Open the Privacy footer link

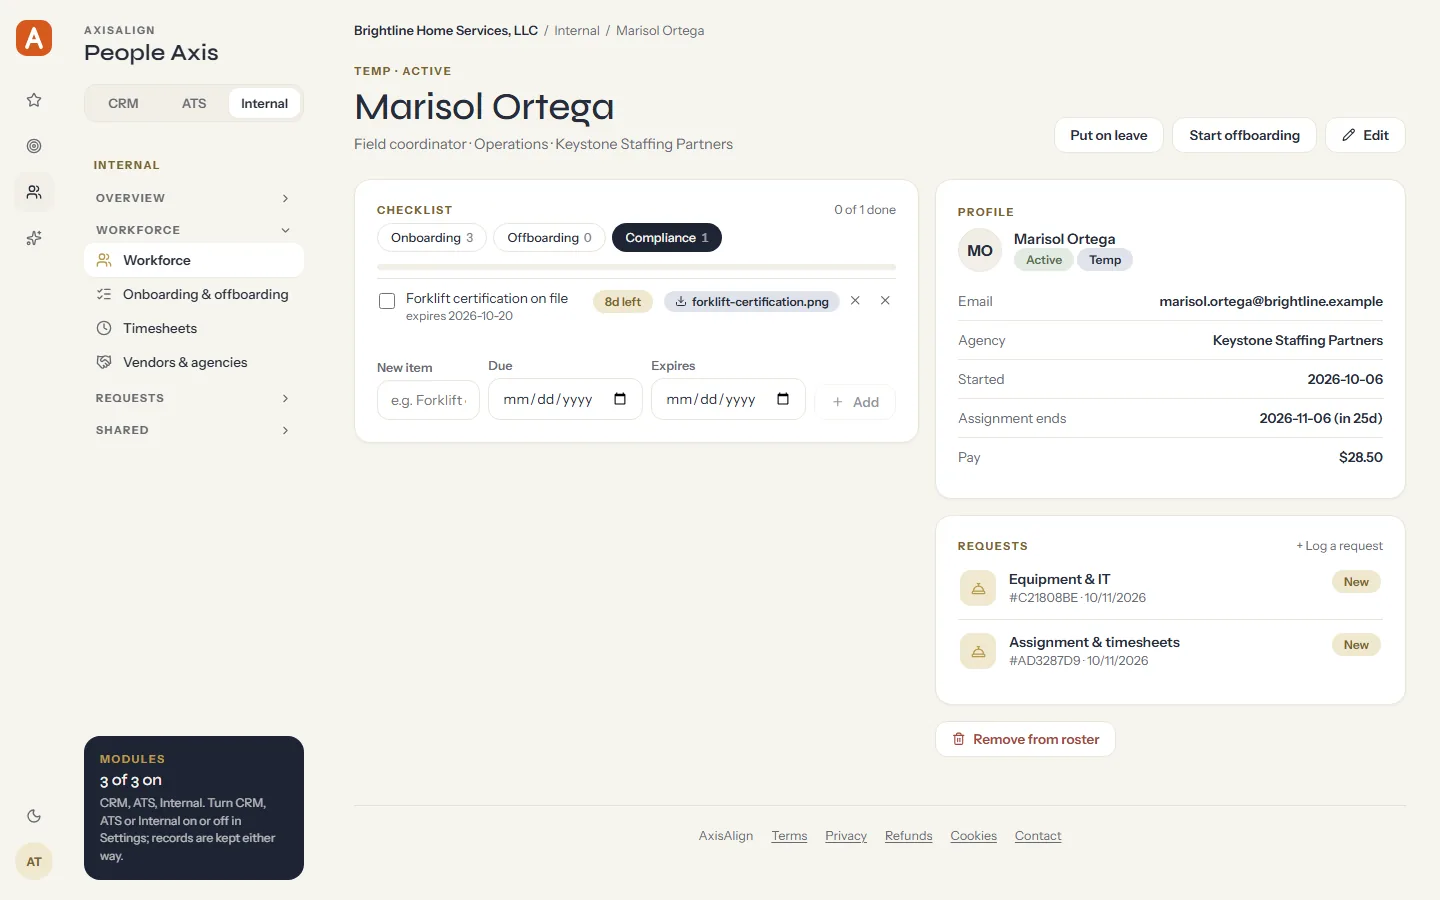click(x=846, y=836)
